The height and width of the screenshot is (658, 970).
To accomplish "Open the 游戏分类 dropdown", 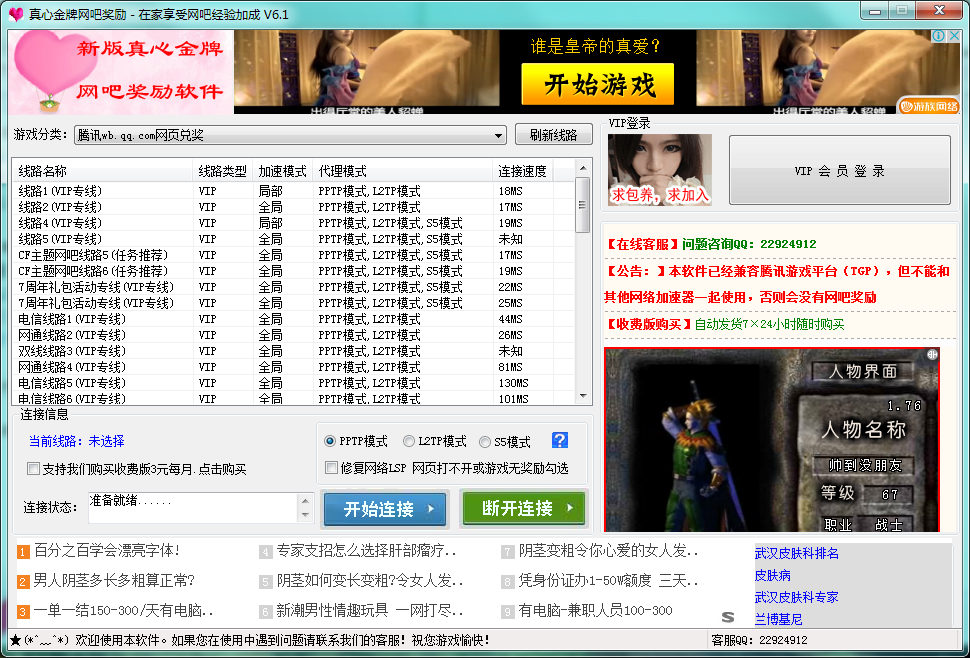I will click(290, 135).
